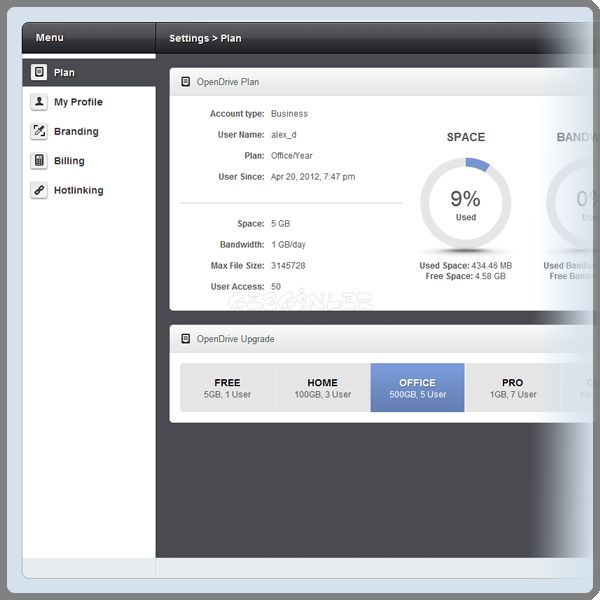This screenshot has height=600, width=600.
Task: Go to the Branding section
Action: coord(89,131)
